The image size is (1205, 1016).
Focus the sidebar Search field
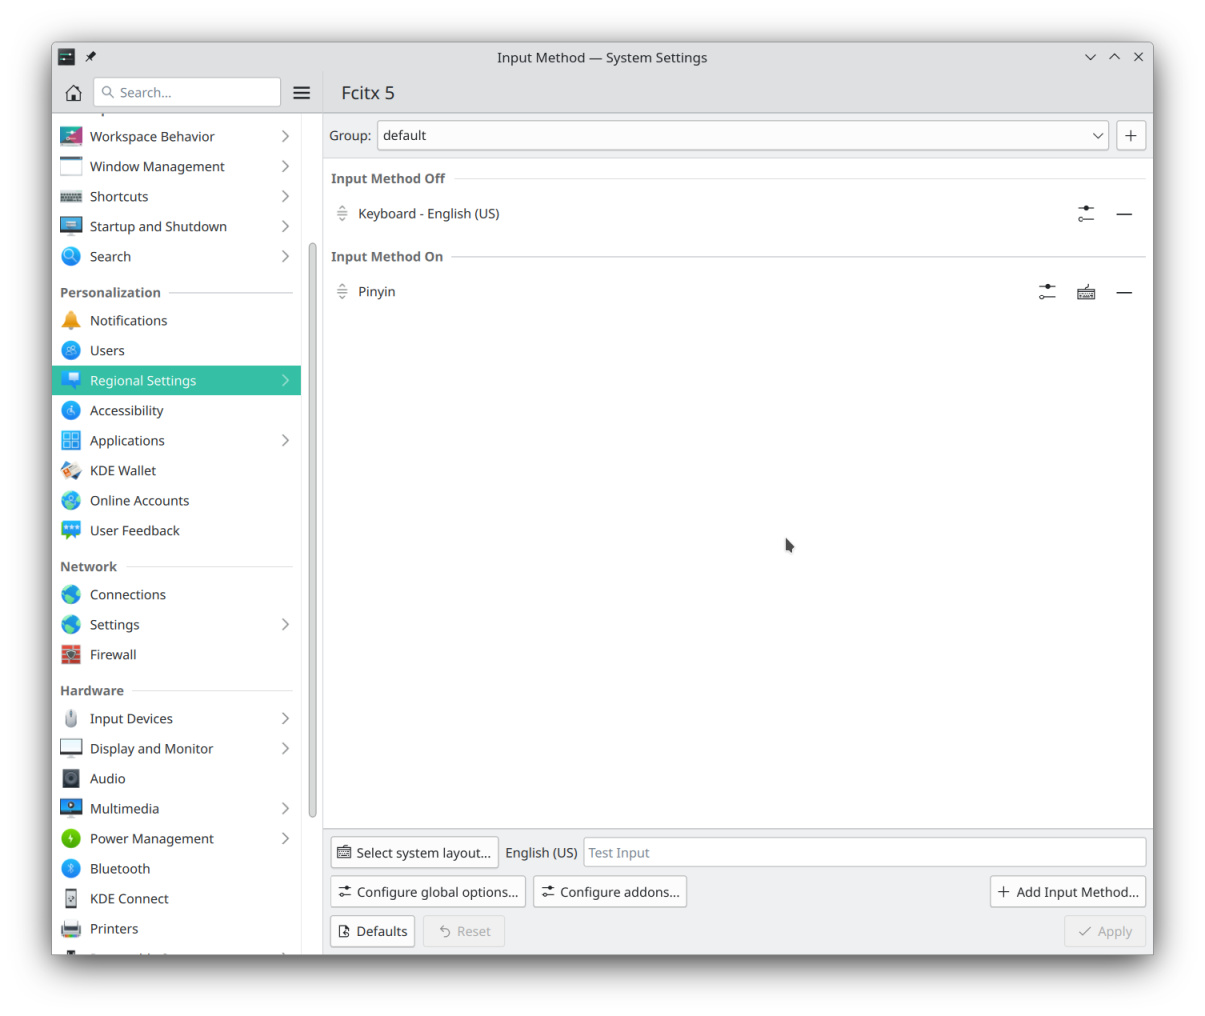click(187, 92)
